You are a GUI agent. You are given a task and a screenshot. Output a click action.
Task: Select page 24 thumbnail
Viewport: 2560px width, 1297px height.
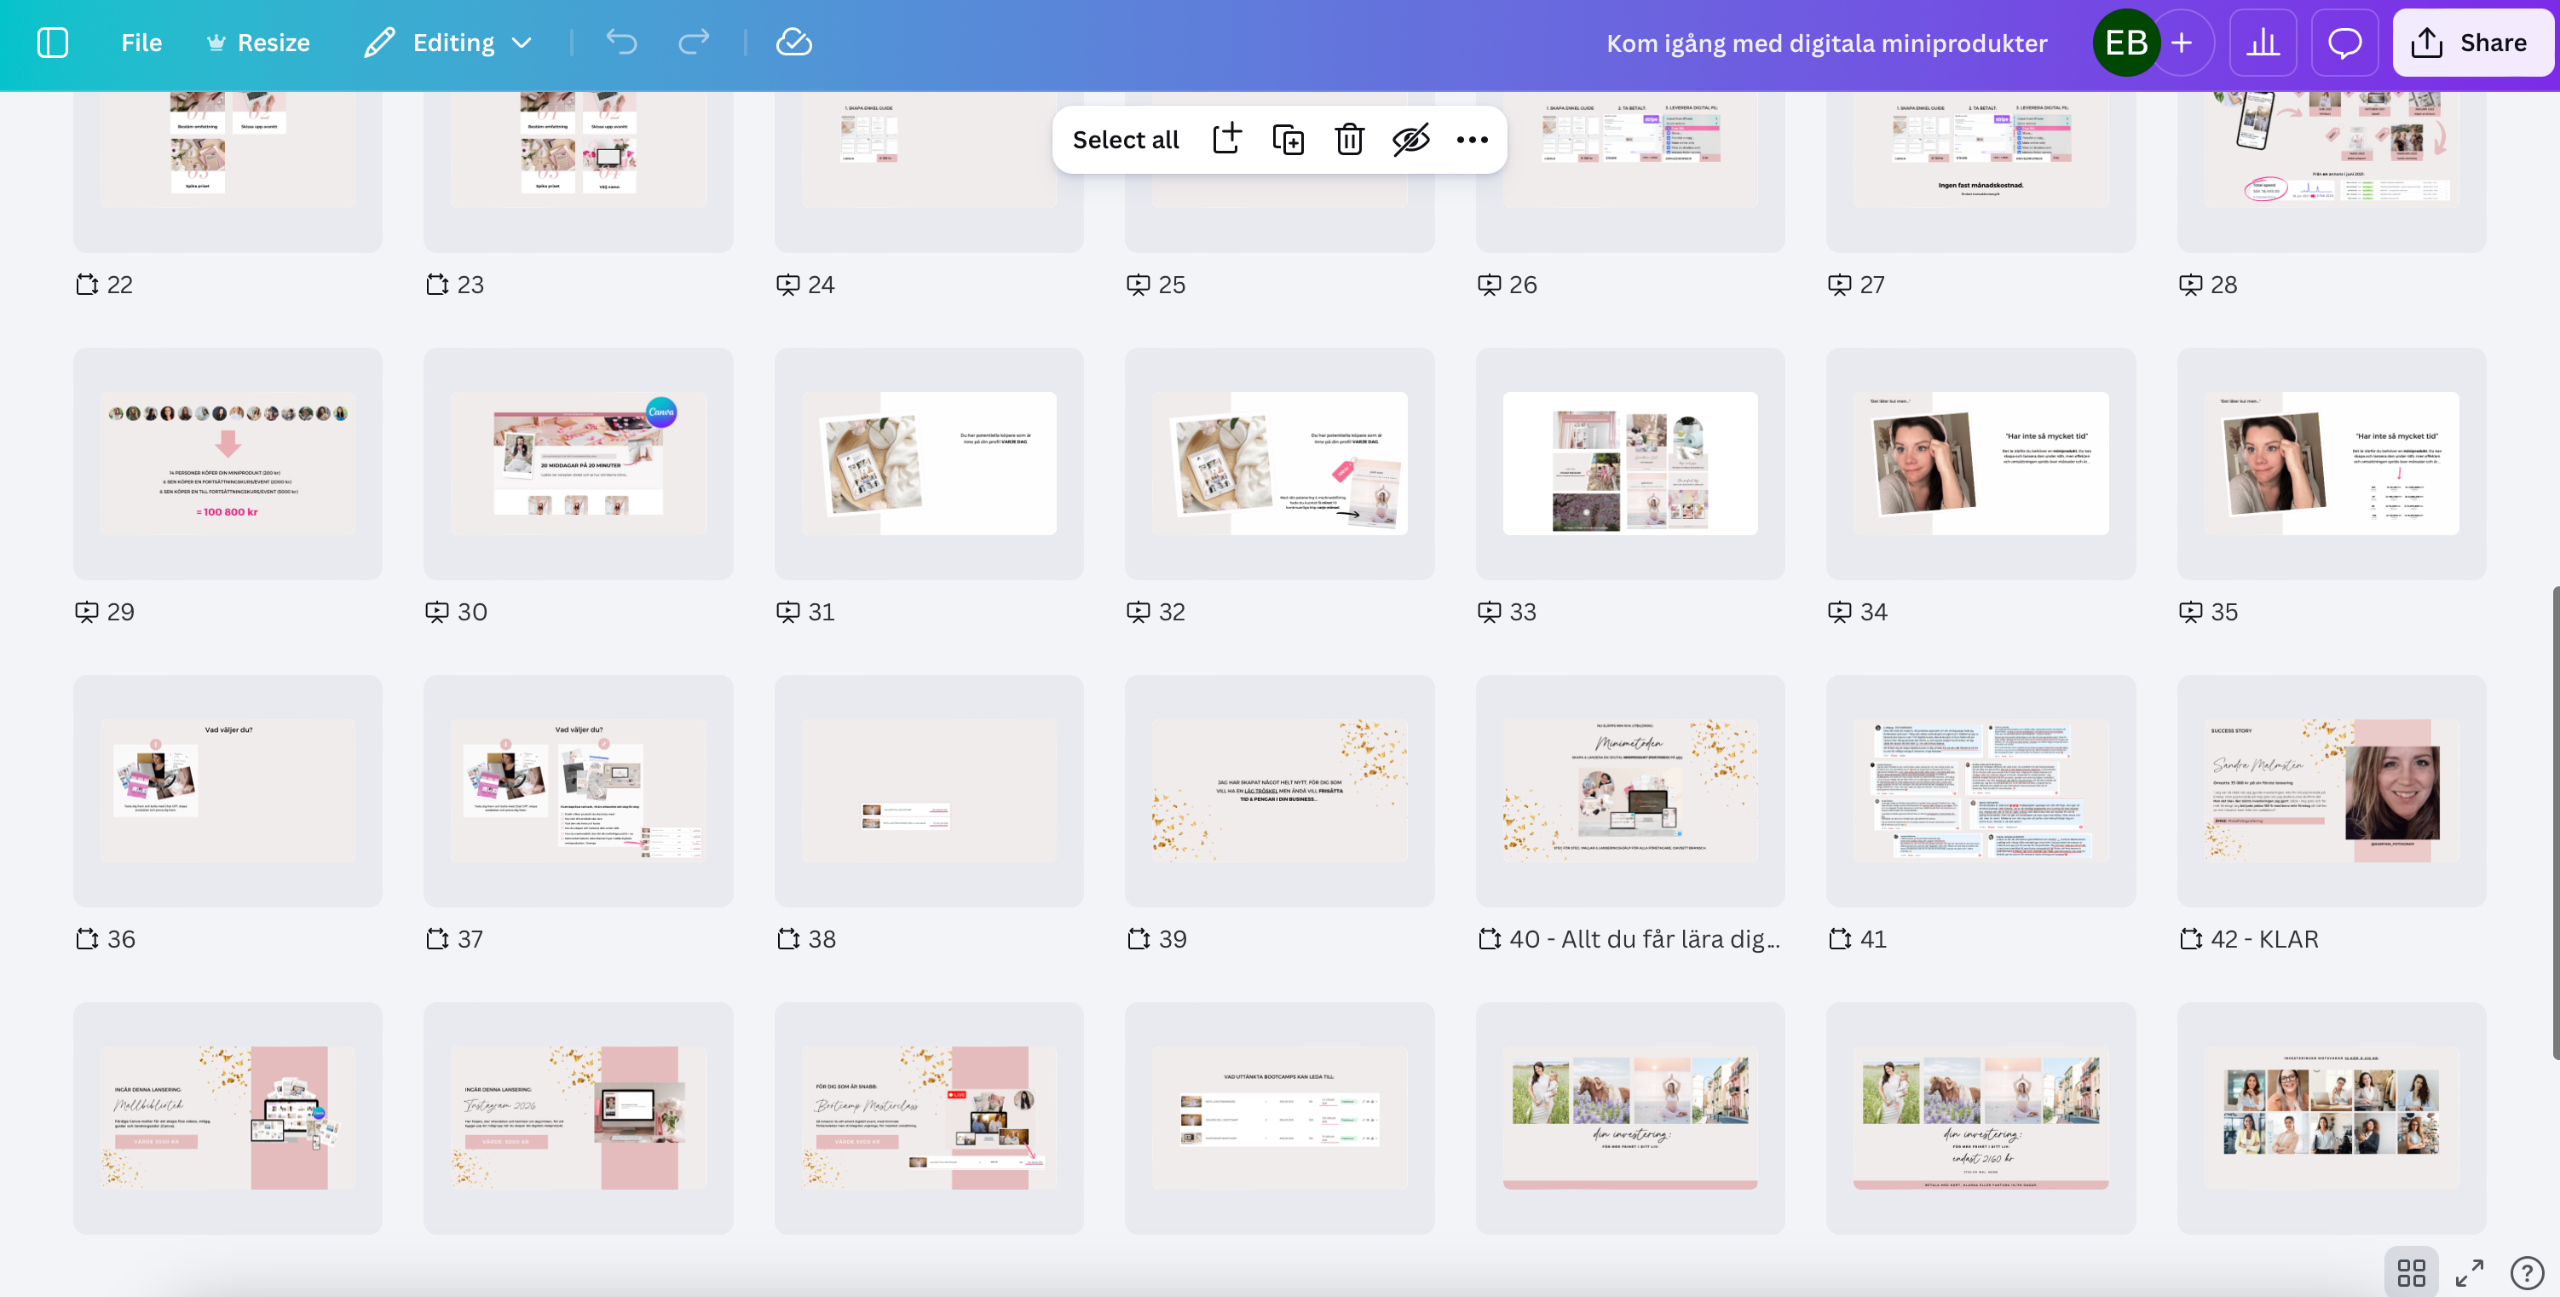[x=929, y=172]
